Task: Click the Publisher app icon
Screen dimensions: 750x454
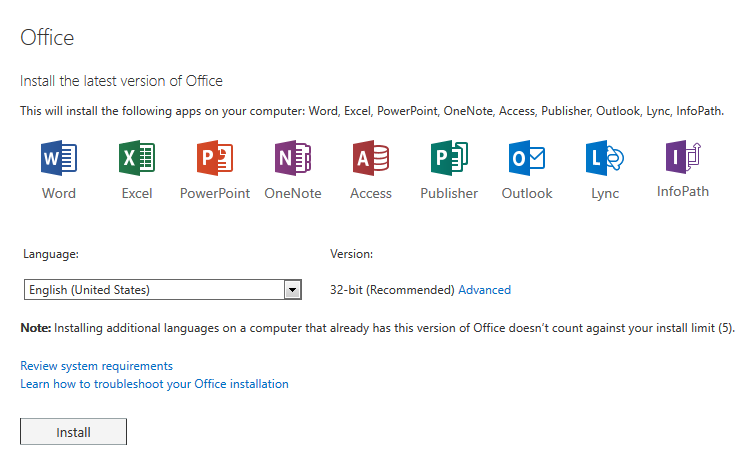Action: pyautogui.click(x=449, y=158)
